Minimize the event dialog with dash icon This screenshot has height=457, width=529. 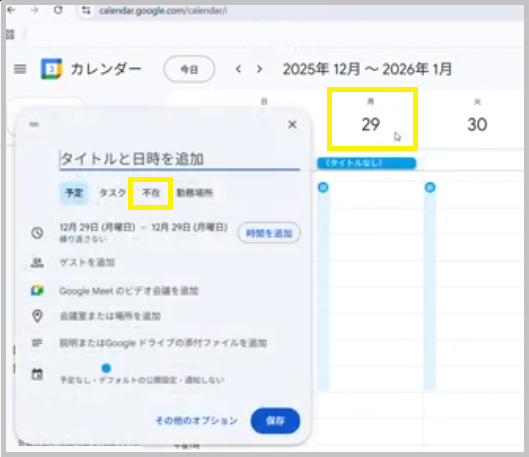[34, 125]
